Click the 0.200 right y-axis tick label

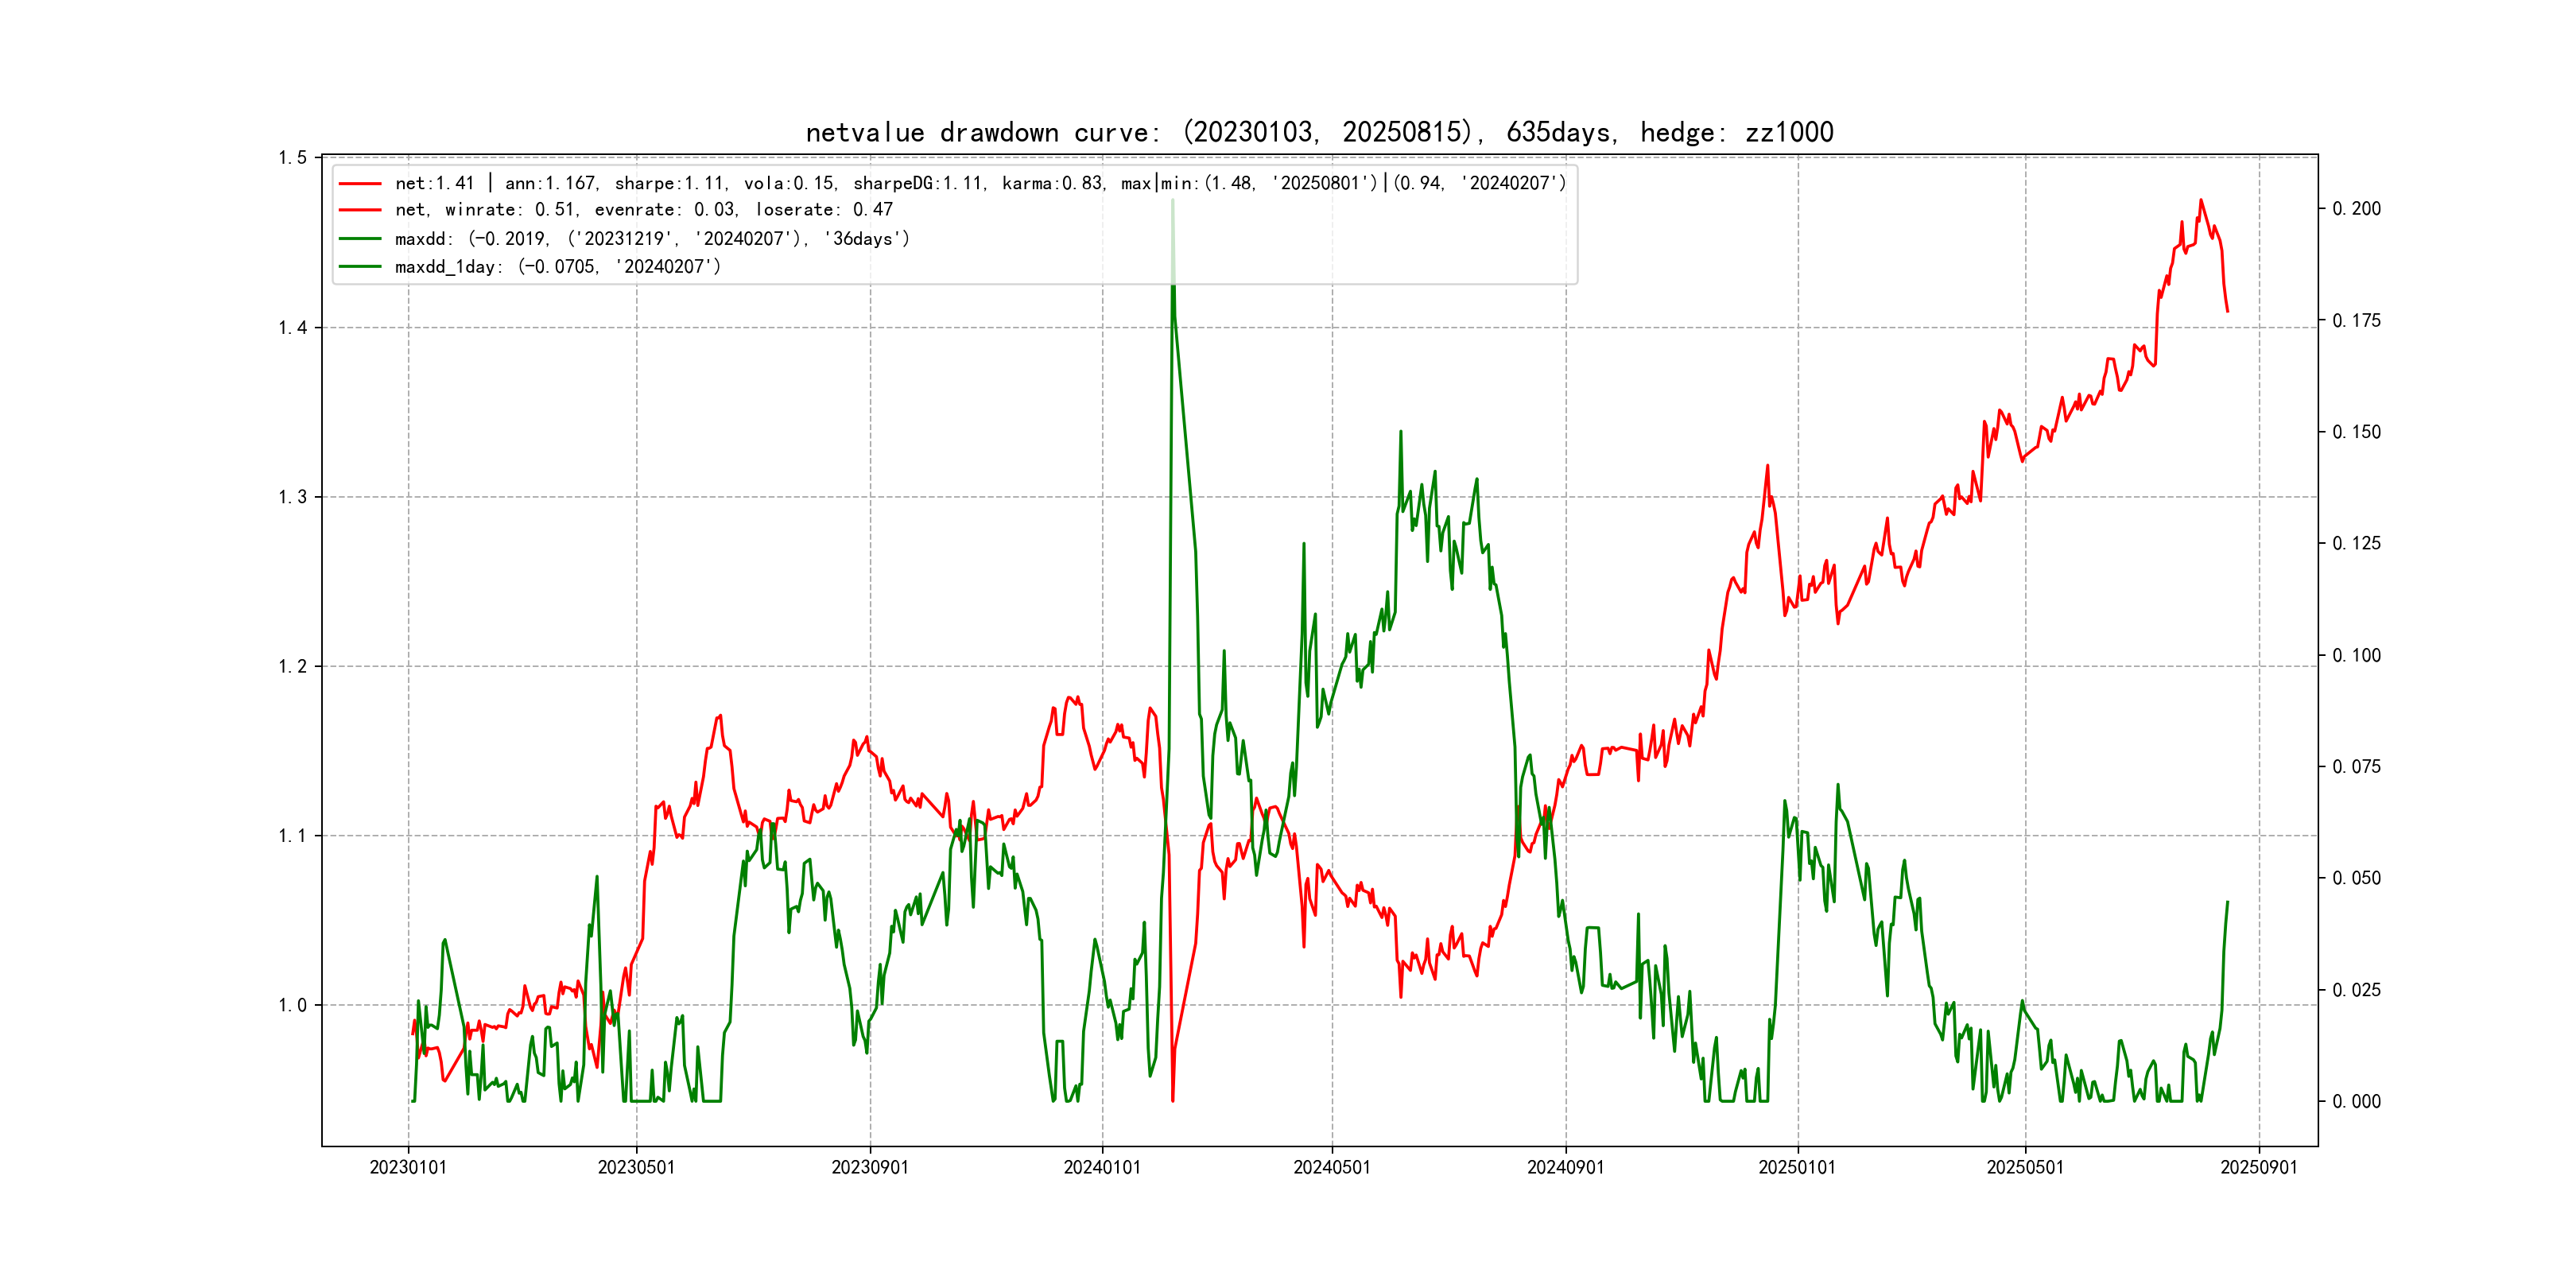(x=2356, y=208)
